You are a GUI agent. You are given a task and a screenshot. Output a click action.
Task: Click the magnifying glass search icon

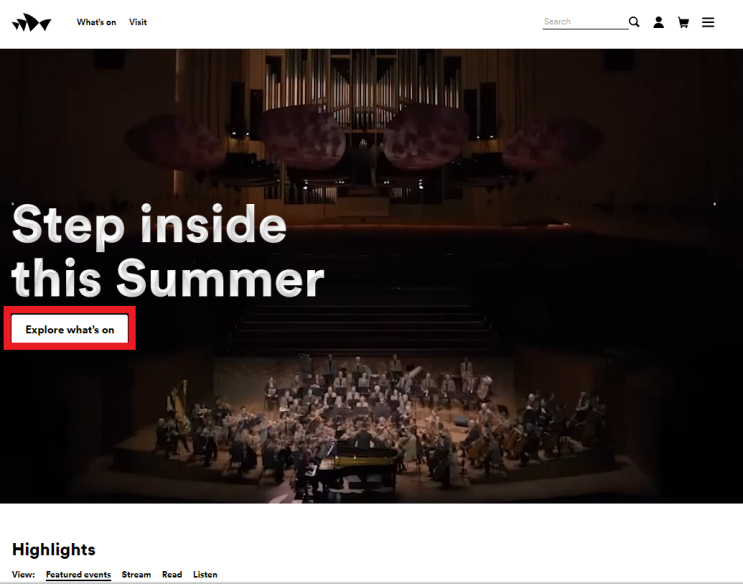(634, 22)
